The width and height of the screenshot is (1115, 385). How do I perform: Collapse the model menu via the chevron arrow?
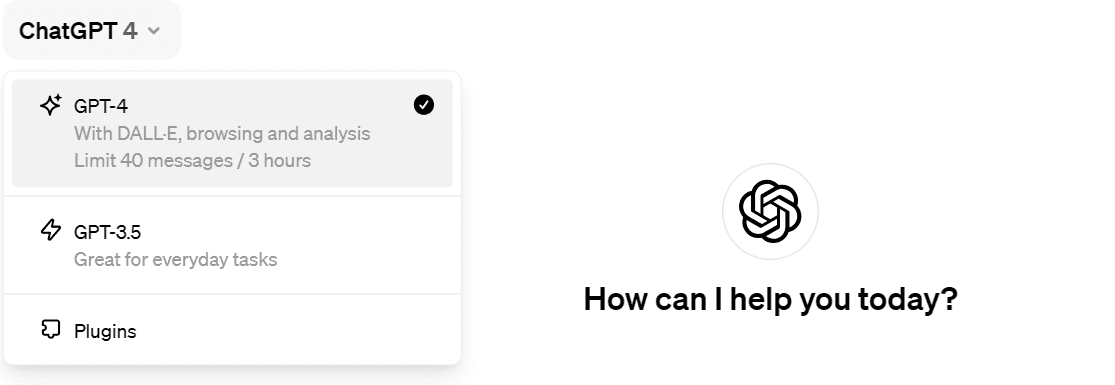pyautogui.click(x=154, y=31)
